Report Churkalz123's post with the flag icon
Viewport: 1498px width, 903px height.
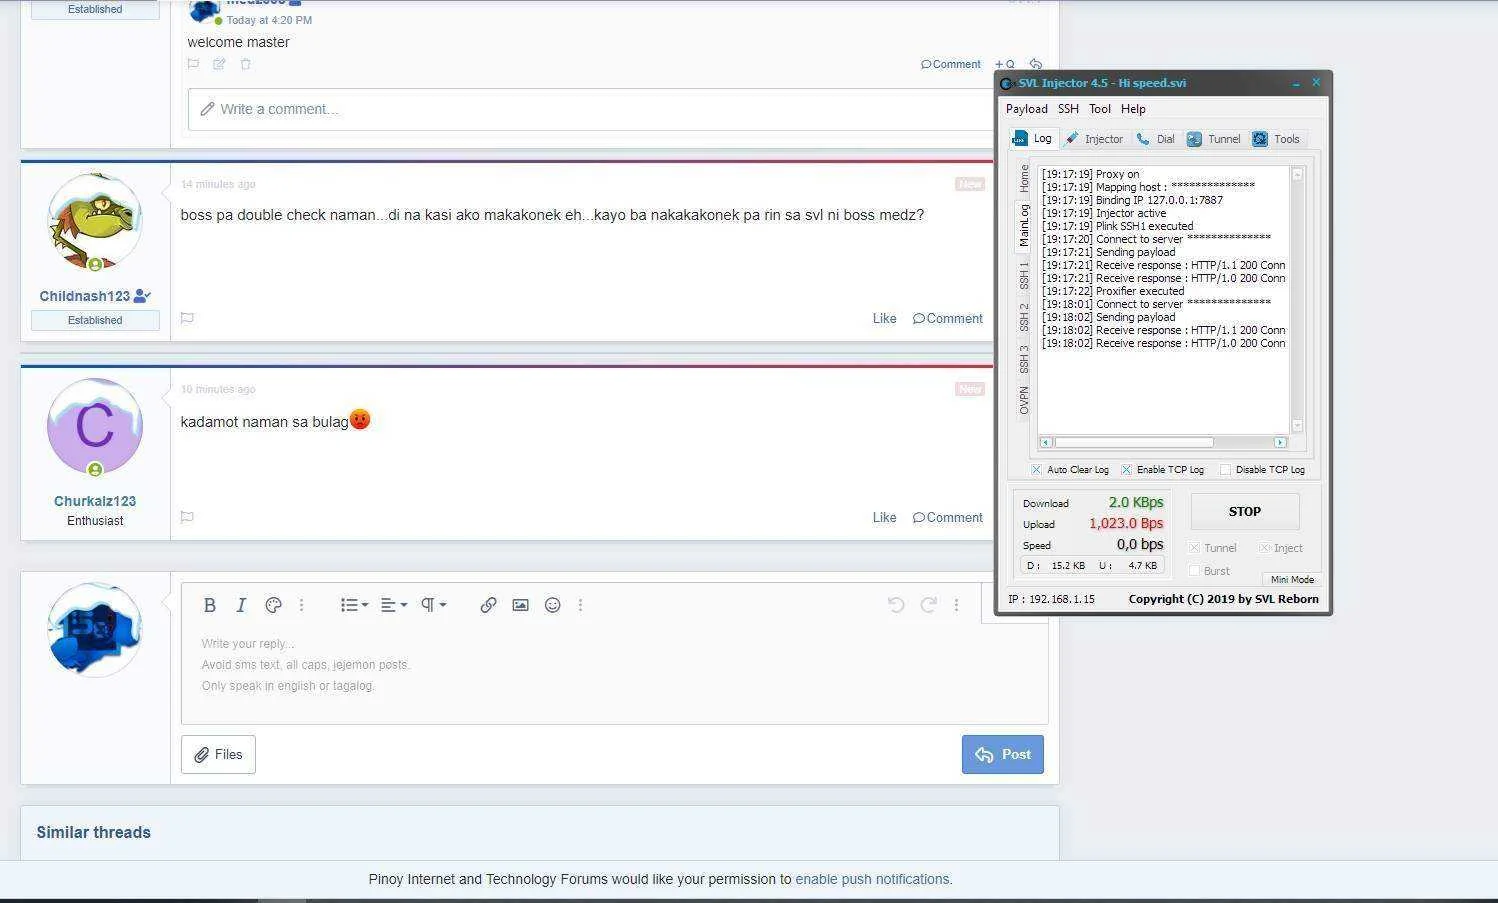pyautogui.click(x=187, y=517)
